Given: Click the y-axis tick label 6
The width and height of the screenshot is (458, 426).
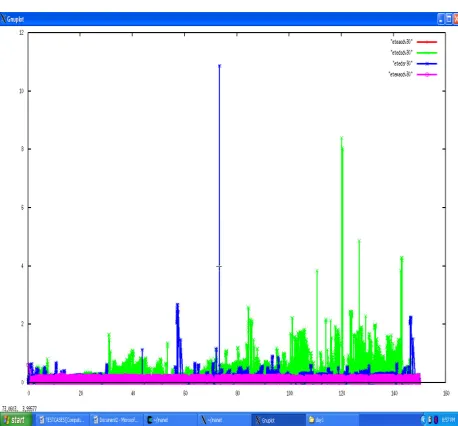Looking at the screenshot, I should pos(22,207).
